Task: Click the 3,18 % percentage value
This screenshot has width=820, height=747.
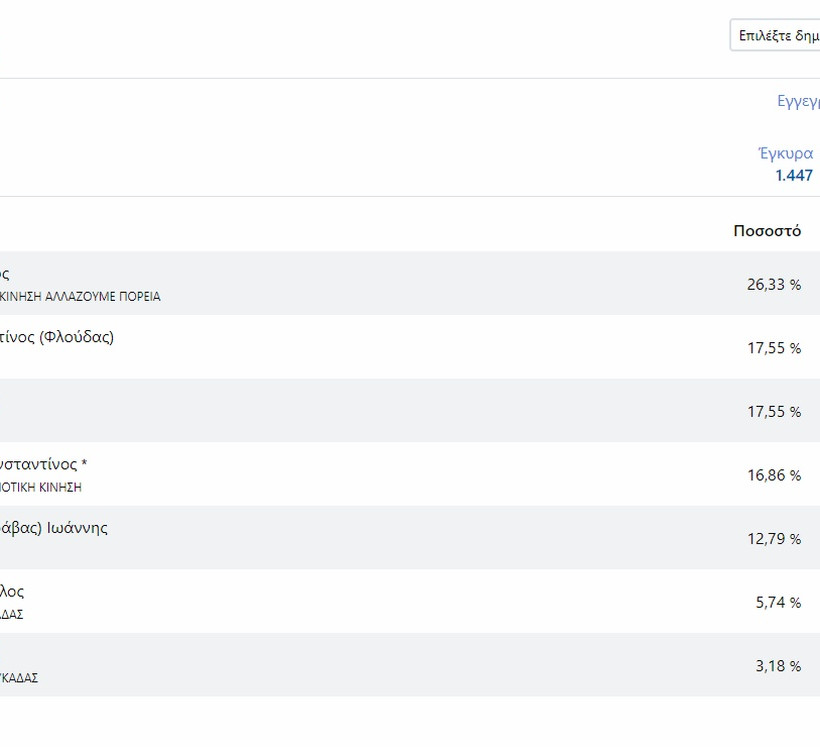Action: [x=777, y=666]
